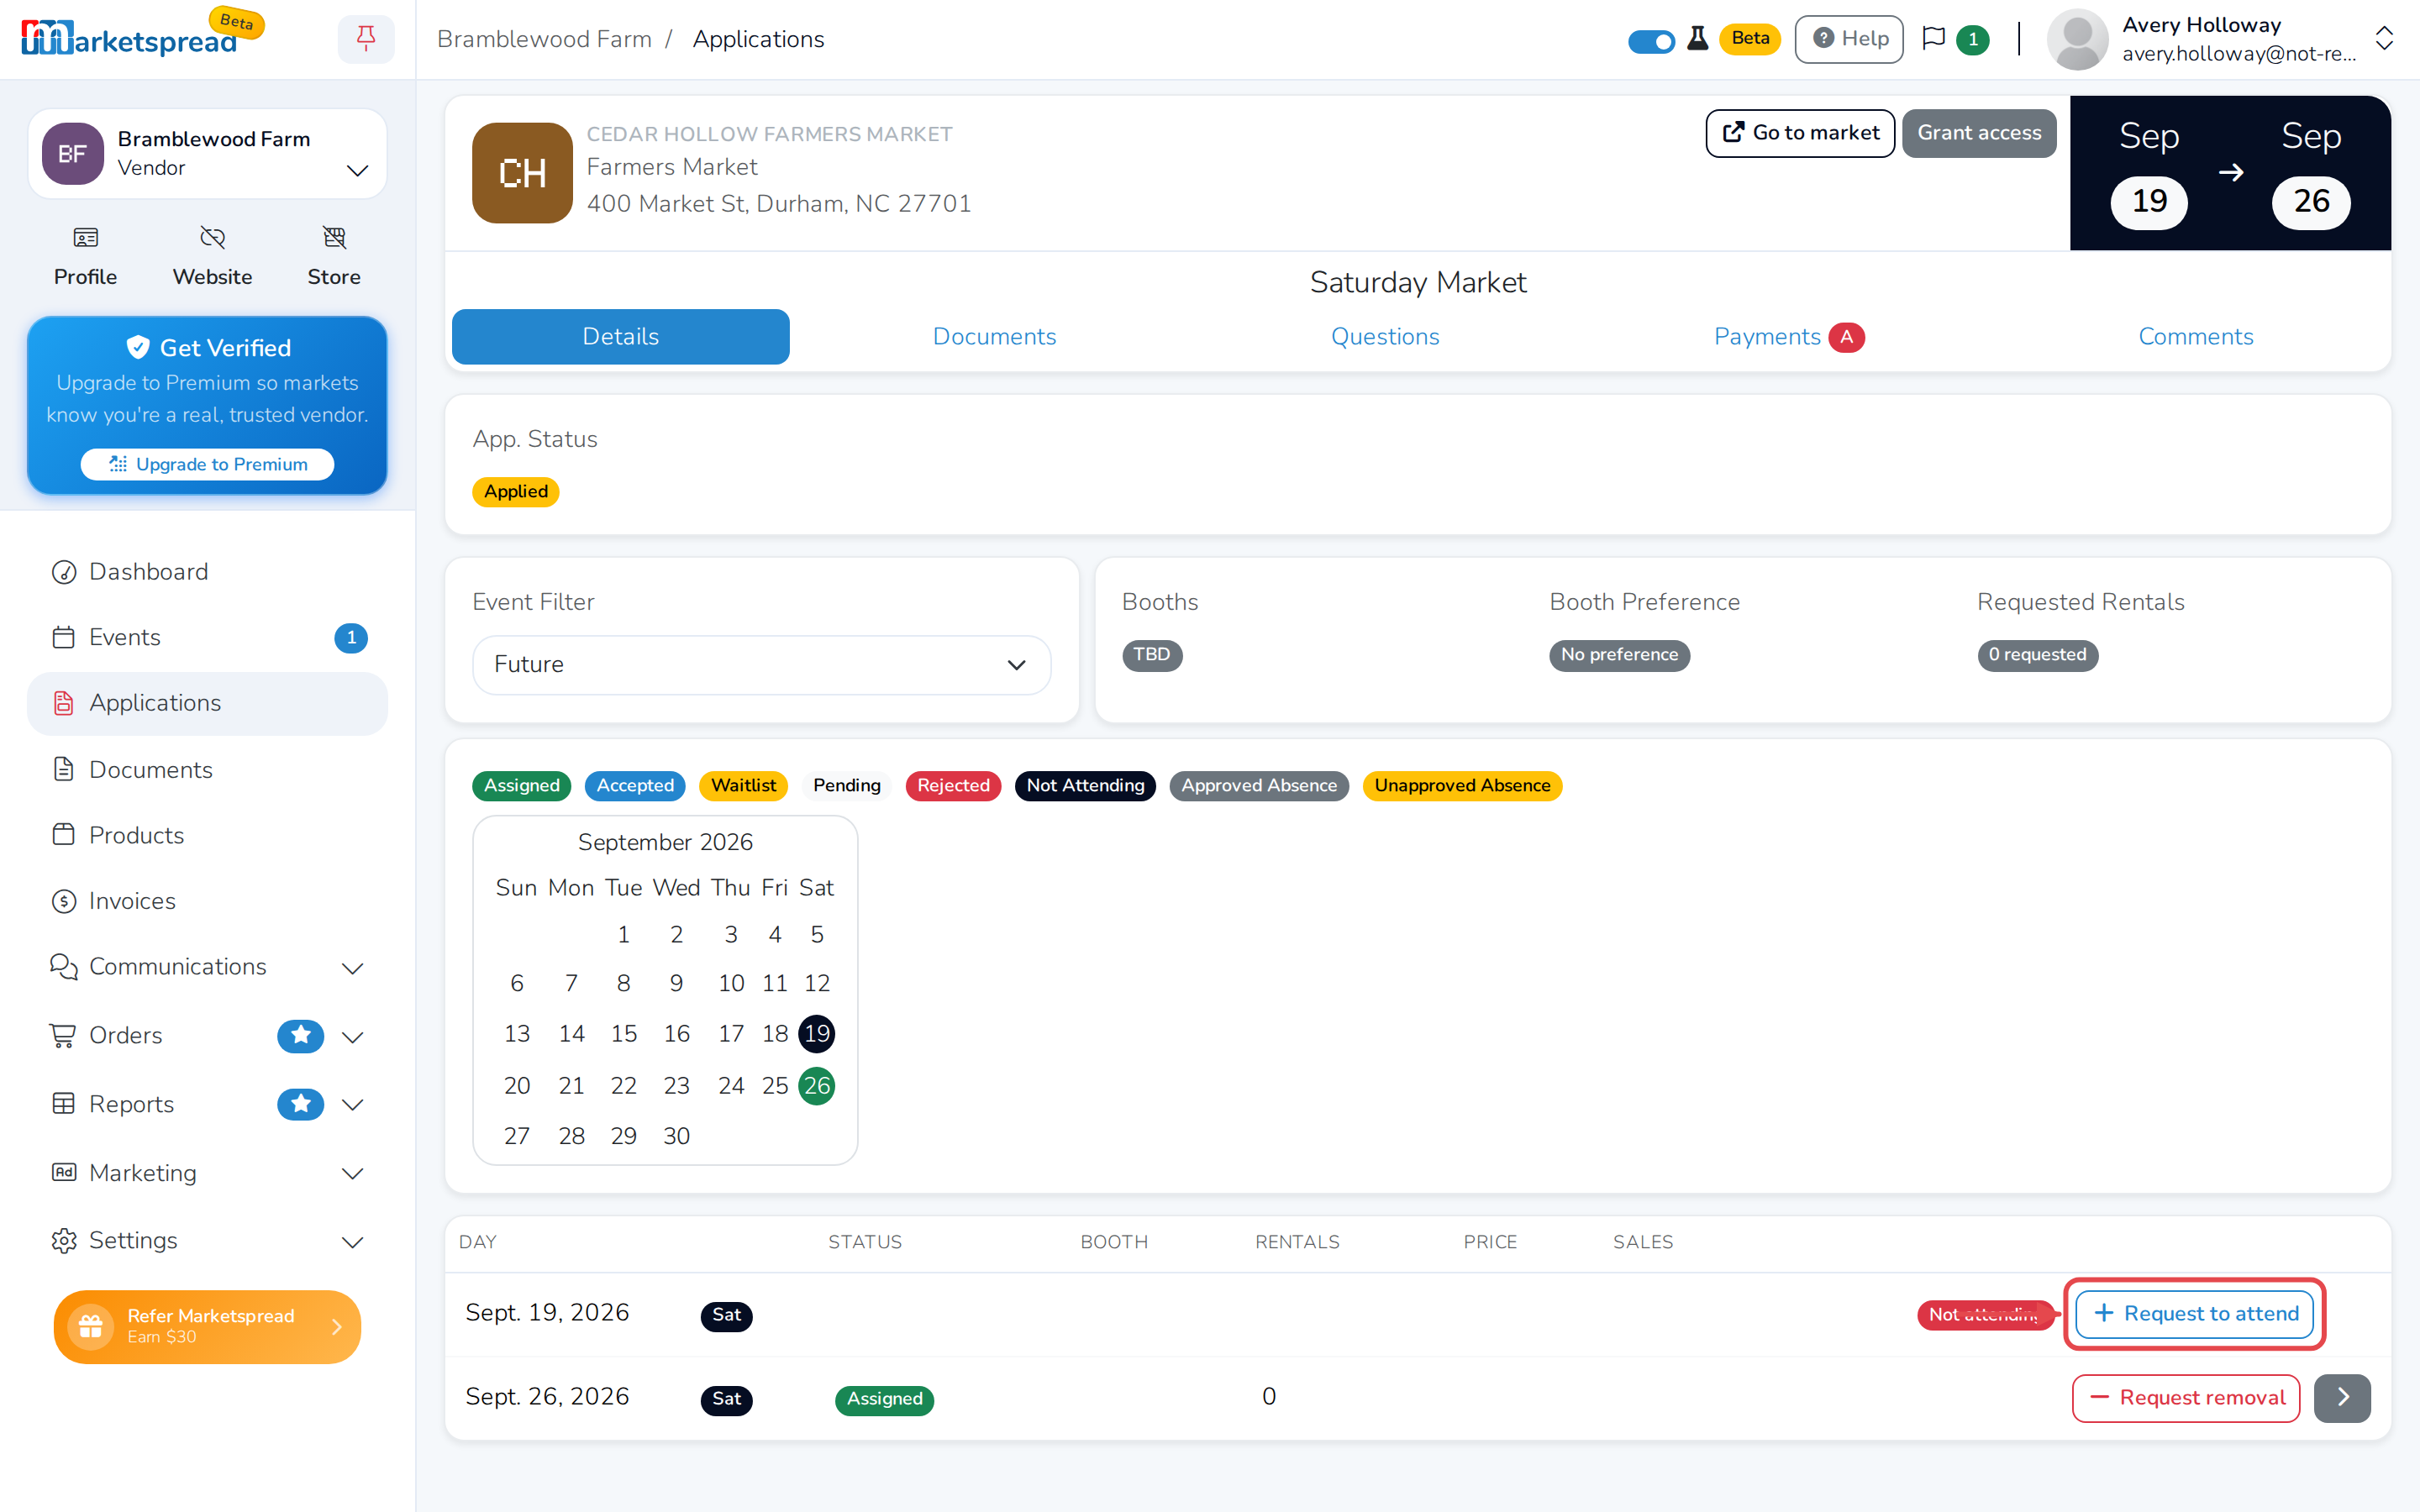The image size is (2420, 1512).
Task: Open the Event Filter dropdown
Action: point(761,664)
